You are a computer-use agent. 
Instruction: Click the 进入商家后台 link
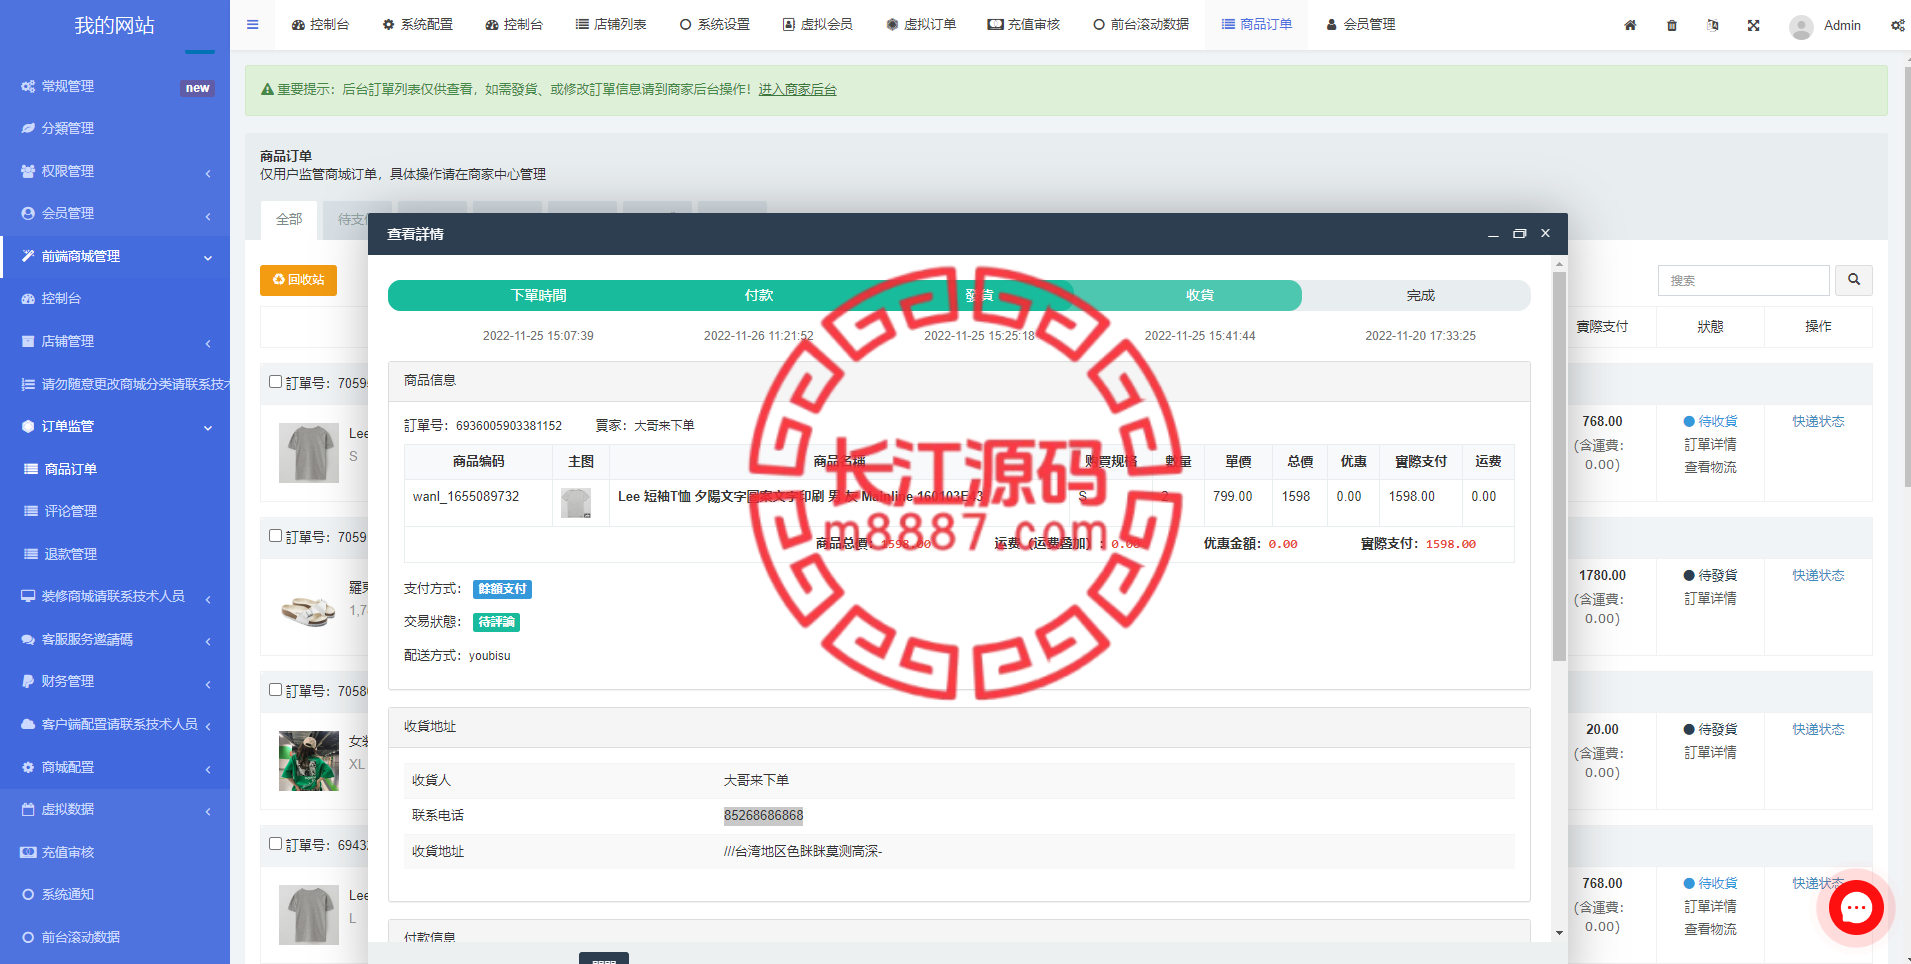point(797,90)
